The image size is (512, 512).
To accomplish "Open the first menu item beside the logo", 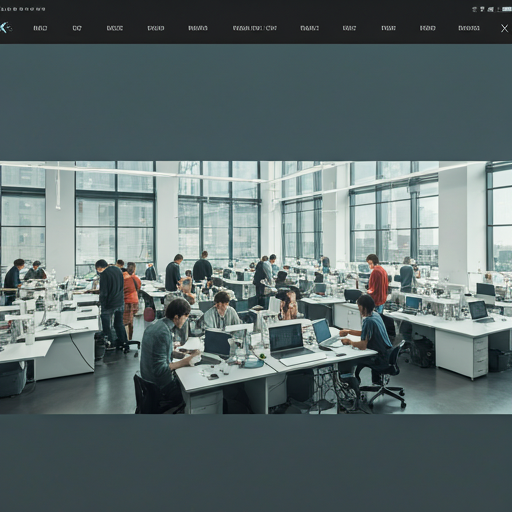I will coord(40,28).
